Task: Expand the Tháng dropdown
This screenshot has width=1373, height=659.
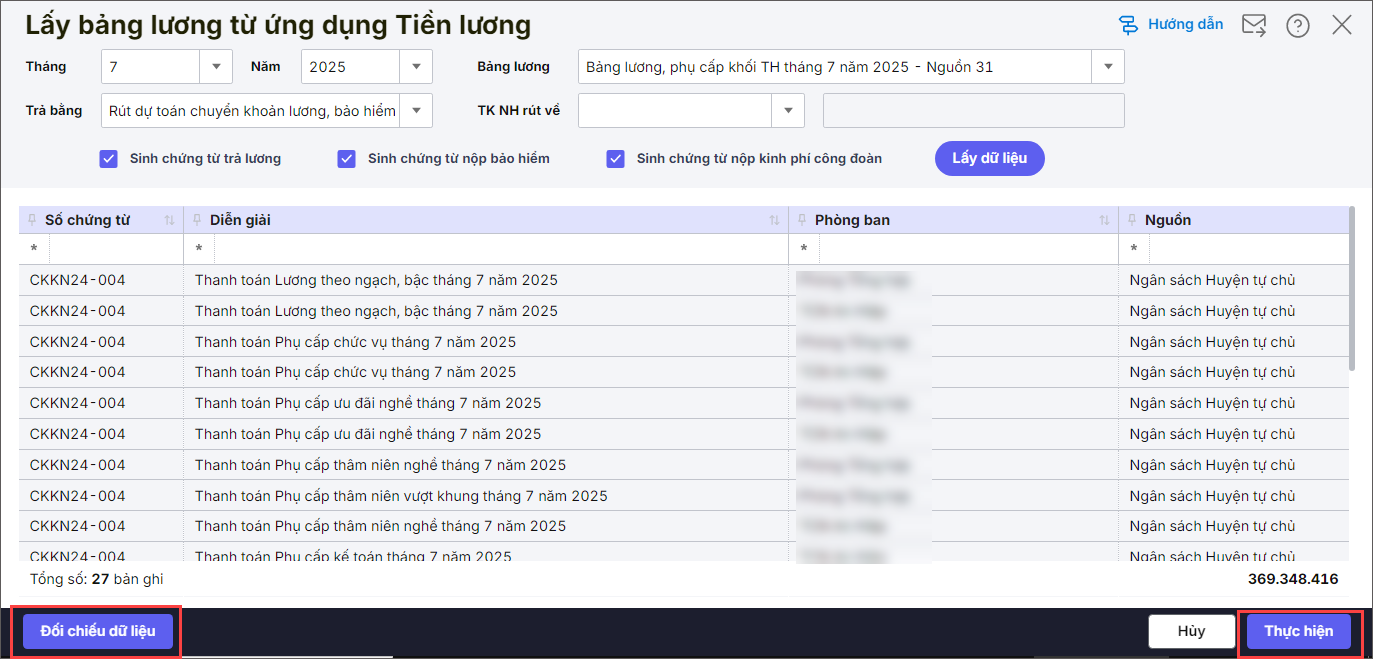Action: click(x=216, y=67)
